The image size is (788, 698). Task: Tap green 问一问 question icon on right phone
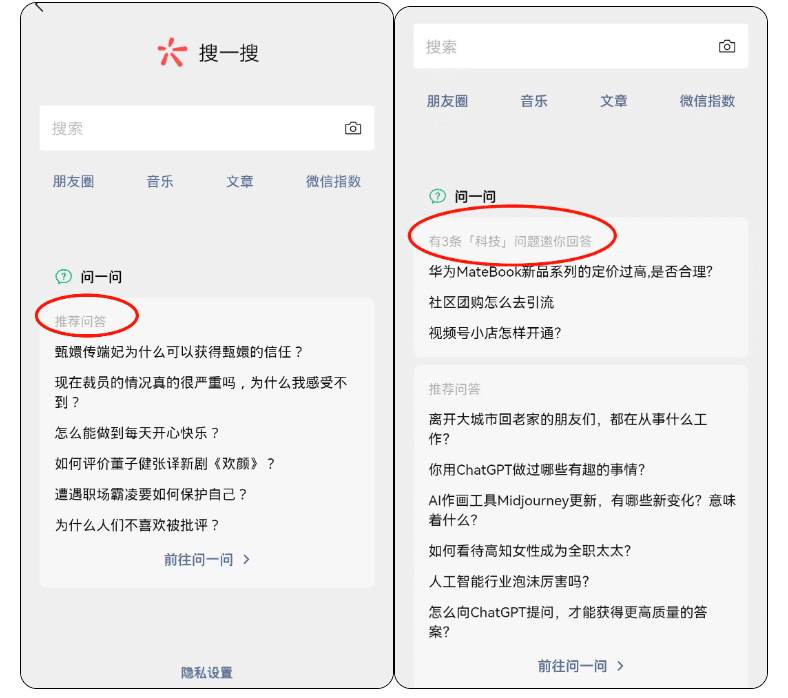click(x=437, y=196)
